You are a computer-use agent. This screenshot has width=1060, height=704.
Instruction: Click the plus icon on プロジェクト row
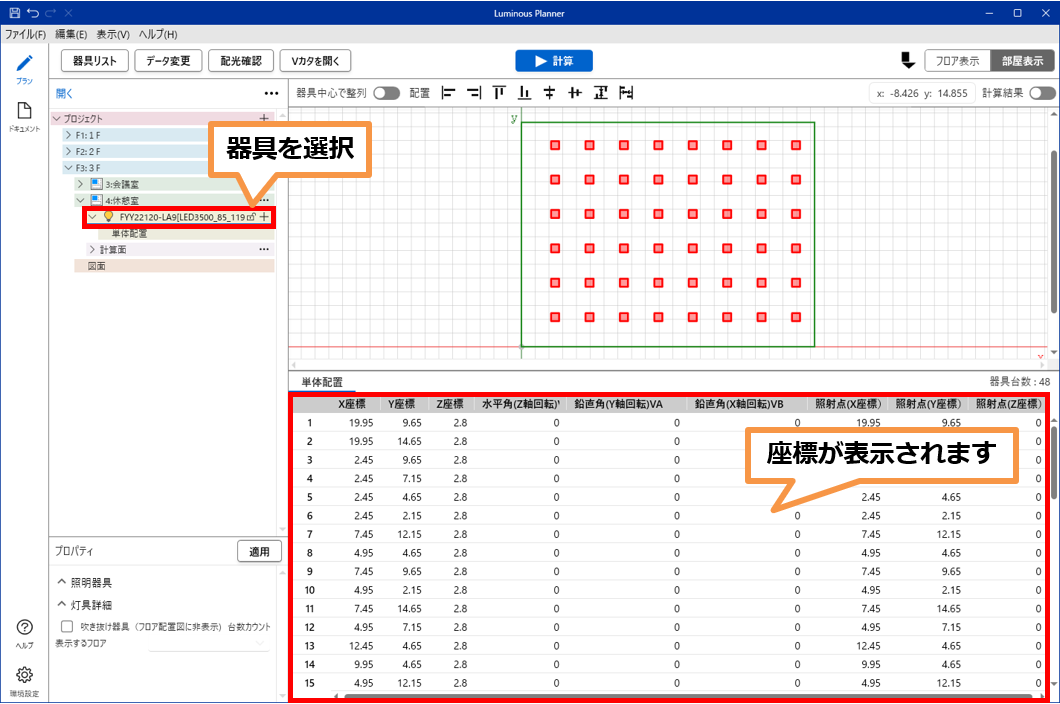pos(264,118)
